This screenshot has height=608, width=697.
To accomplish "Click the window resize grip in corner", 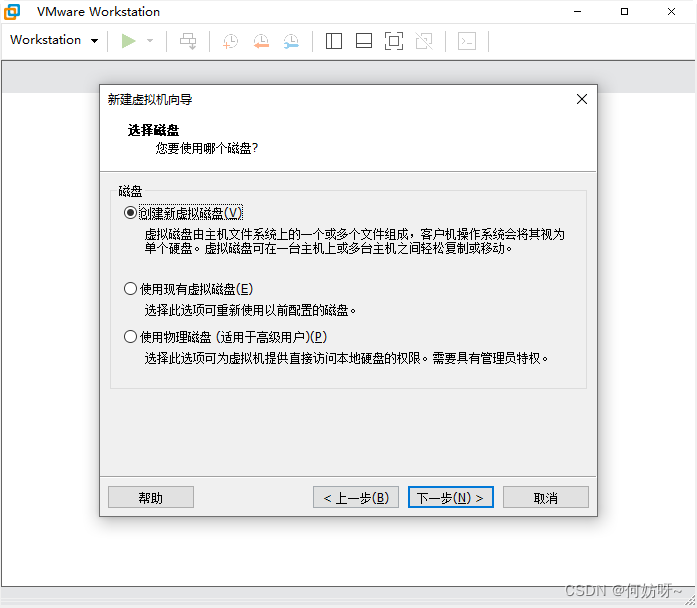I will (689, 600).
